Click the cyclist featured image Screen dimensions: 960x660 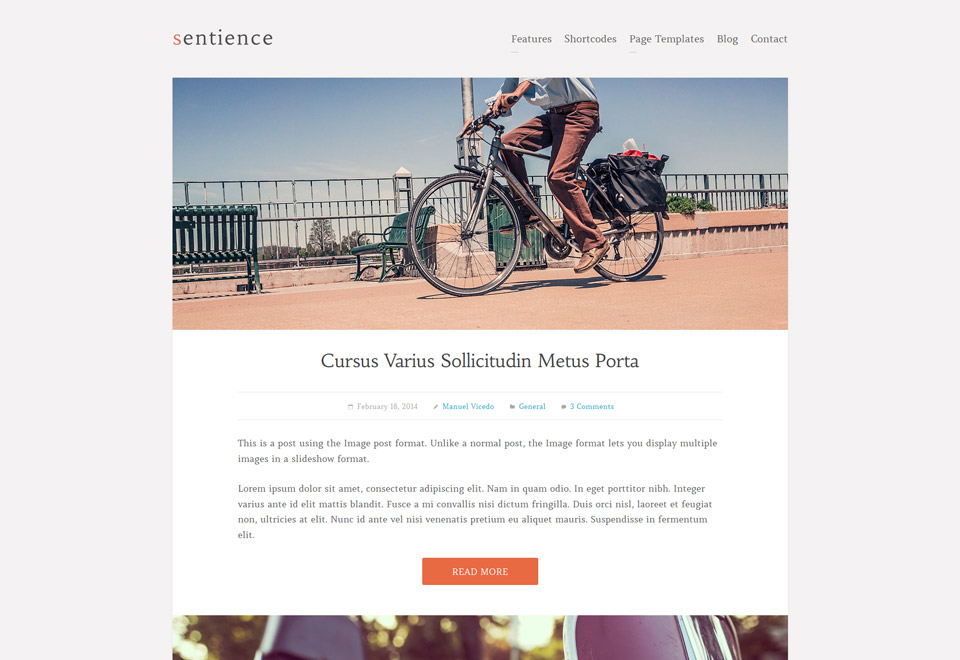coord(480,203)
